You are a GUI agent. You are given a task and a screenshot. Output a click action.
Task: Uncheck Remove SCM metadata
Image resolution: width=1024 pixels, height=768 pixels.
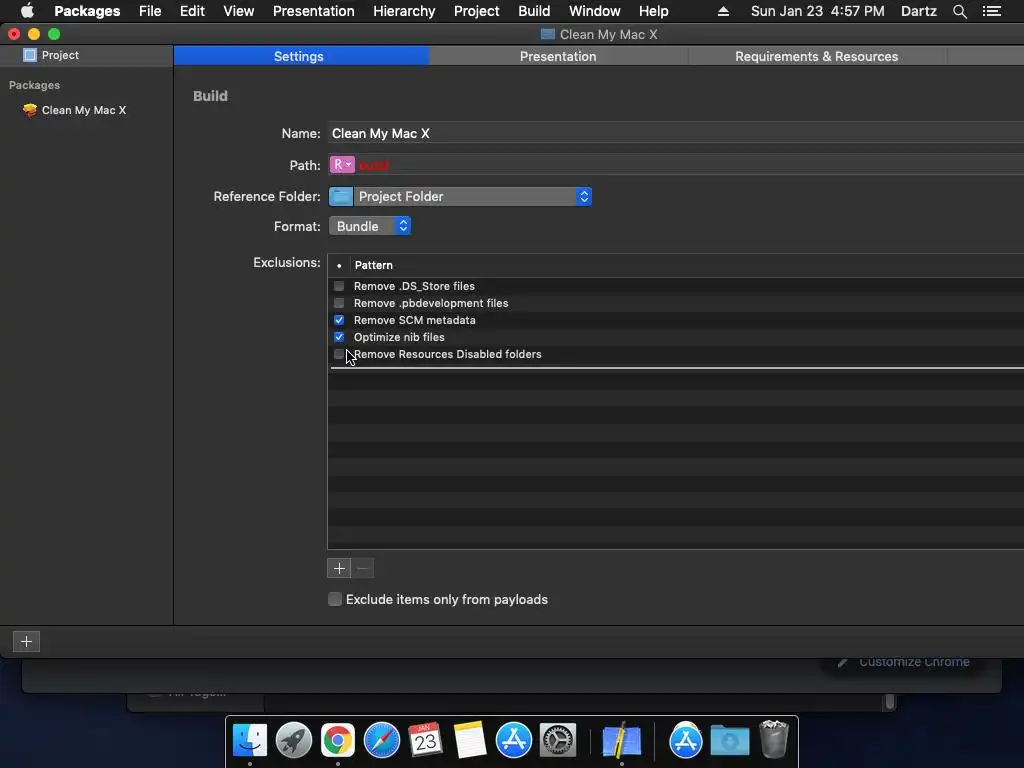click(x=339, y=320)
